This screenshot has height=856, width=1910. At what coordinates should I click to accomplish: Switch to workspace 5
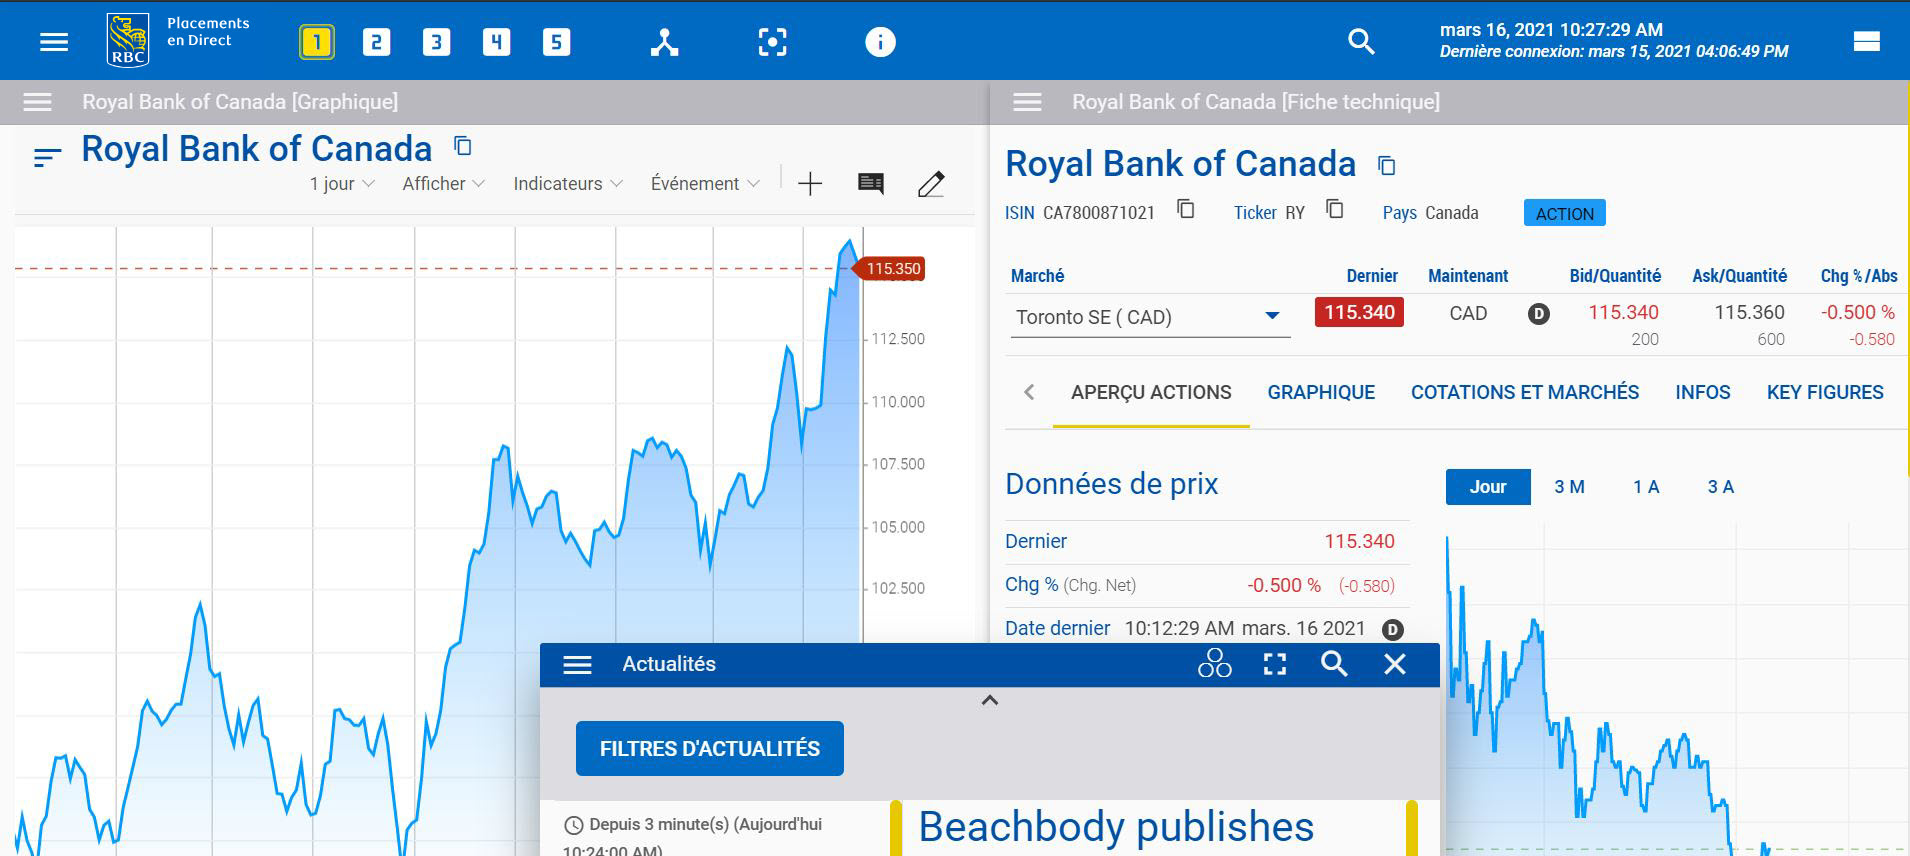point(556,42)
